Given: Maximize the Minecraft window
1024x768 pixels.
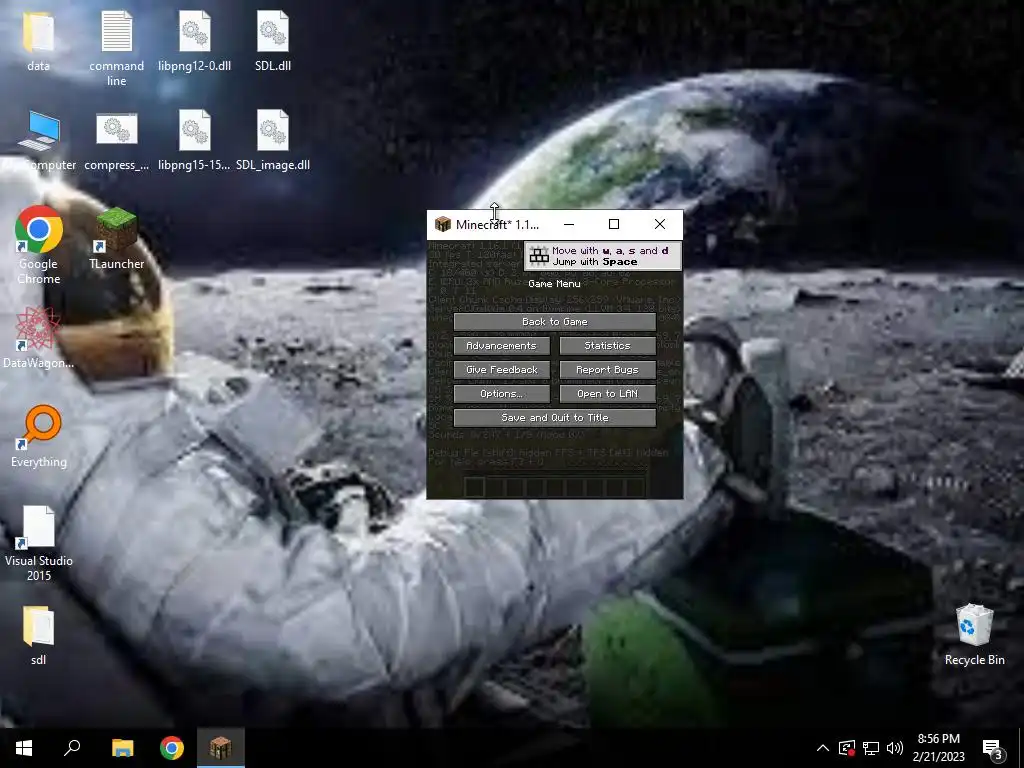Looking at the screenshot, I should 614,224.
